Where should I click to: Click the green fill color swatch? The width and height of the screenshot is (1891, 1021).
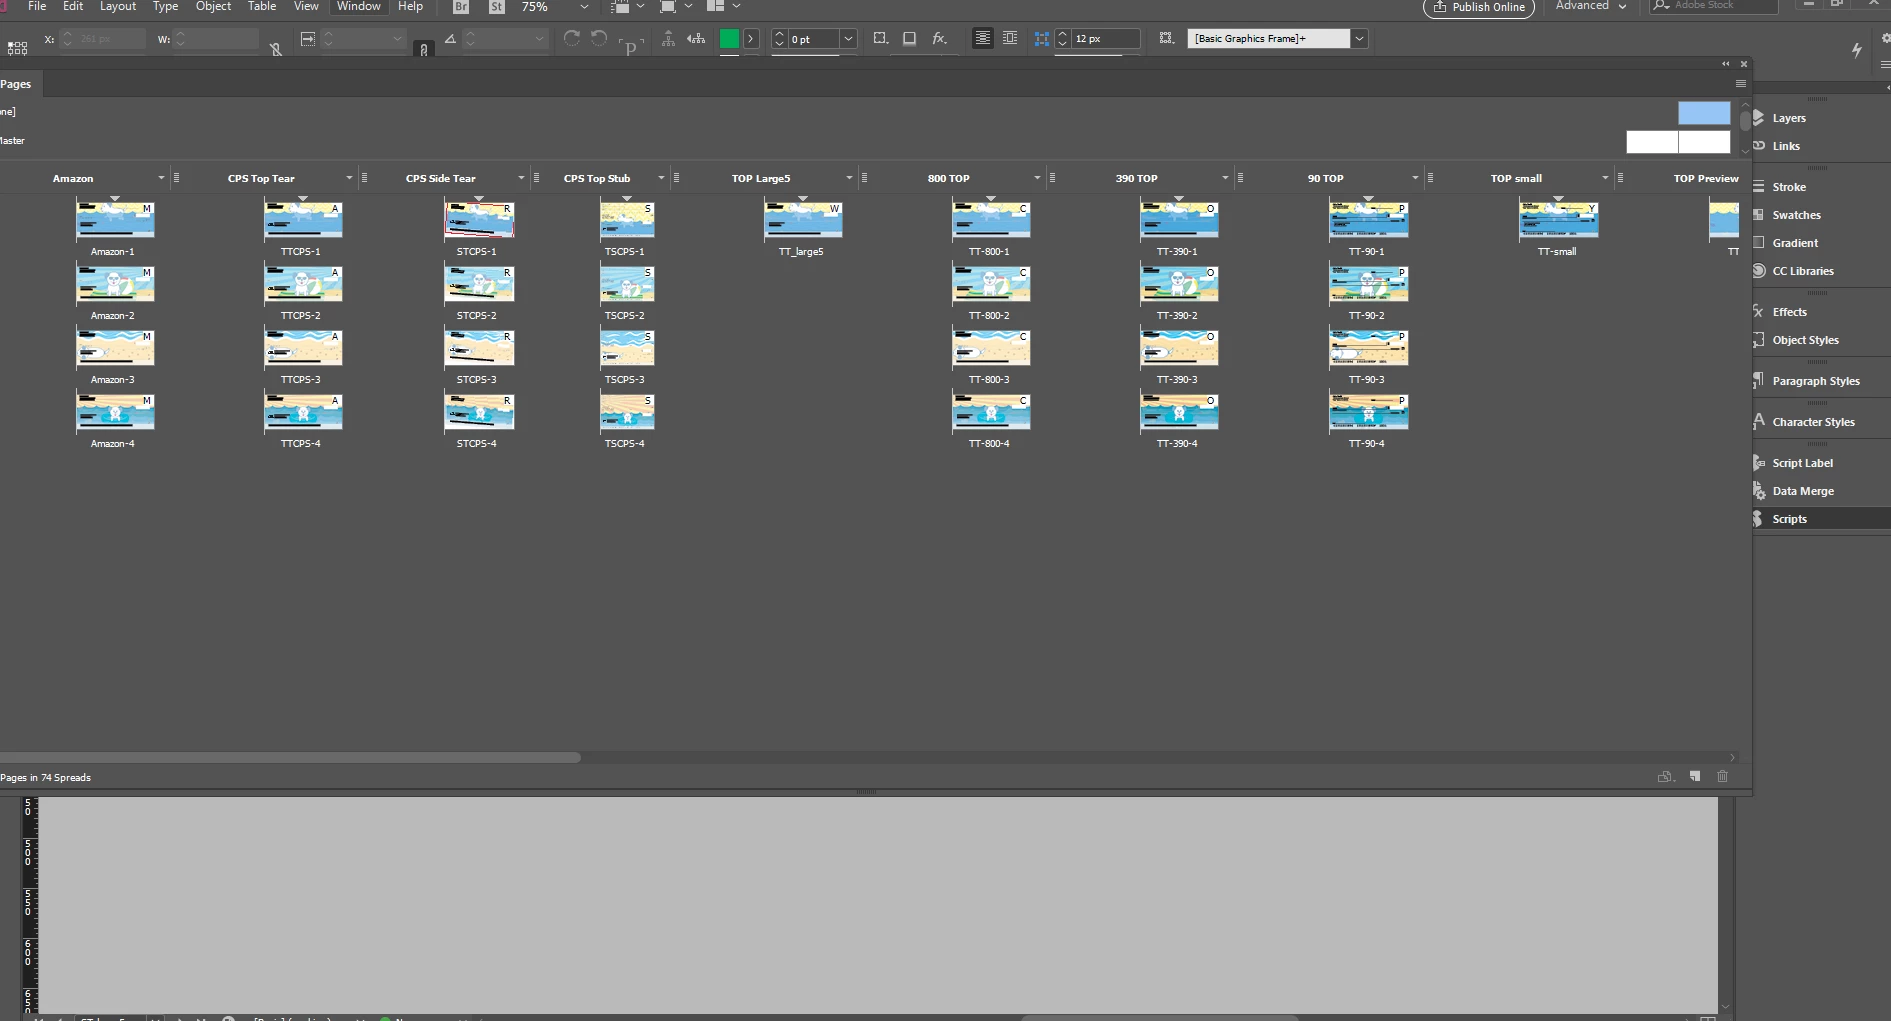pyautogui.click(x=729, y=39)
